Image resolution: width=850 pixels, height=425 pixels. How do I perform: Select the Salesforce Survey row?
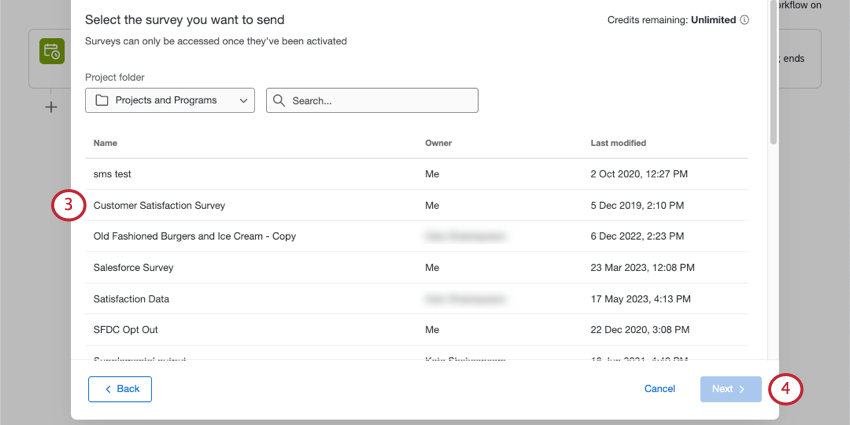click(x=134, y=268)
